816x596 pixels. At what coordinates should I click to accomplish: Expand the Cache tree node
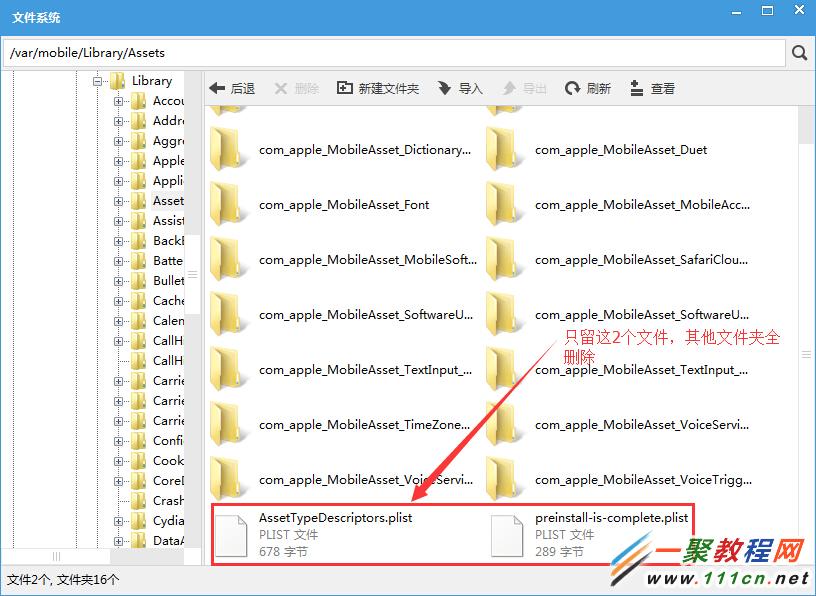click(x=118, y=301)
